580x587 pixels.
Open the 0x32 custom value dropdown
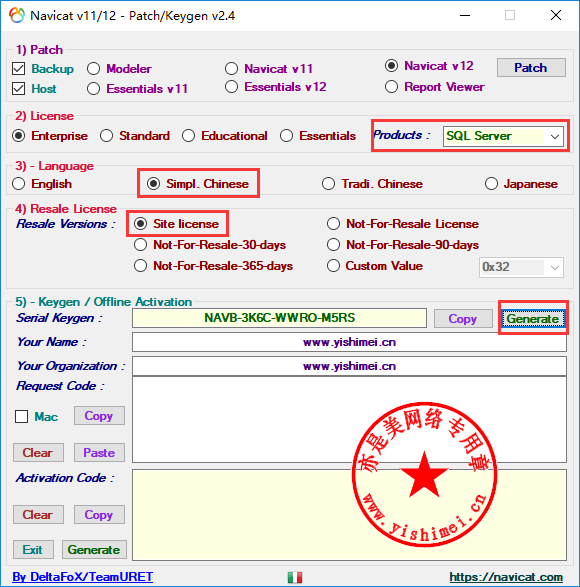[521, 267]
